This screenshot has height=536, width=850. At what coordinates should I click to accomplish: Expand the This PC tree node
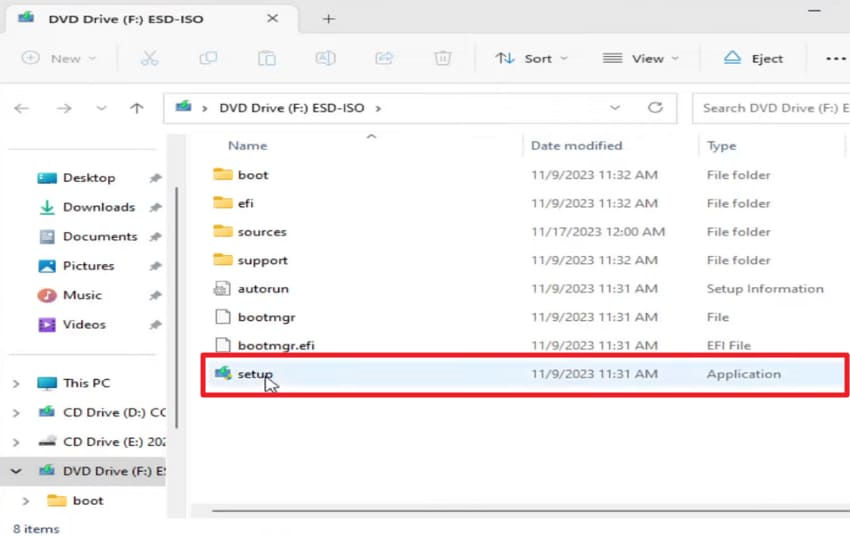click(16, 384)
